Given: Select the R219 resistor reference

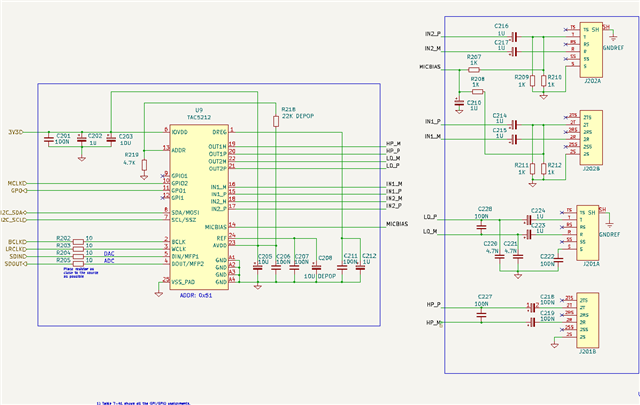Looking at the screenshot, I should tap(131, 155).
